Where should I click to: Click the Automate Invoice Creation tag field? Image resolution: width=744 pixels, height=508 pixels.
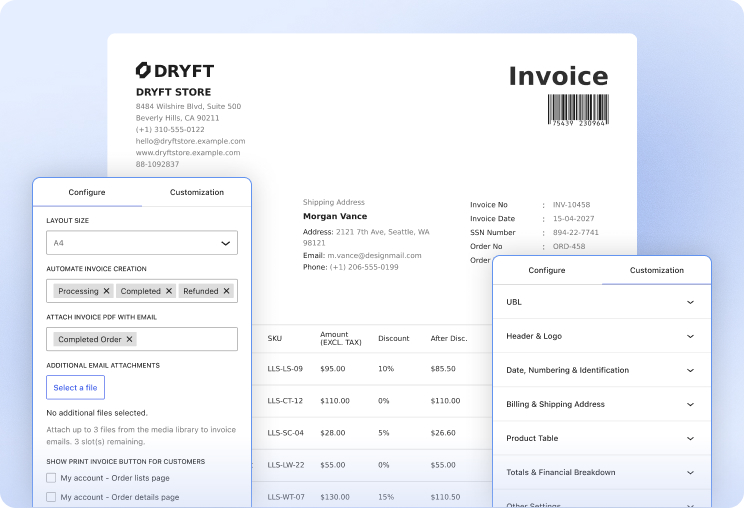(x=142, y=291)
